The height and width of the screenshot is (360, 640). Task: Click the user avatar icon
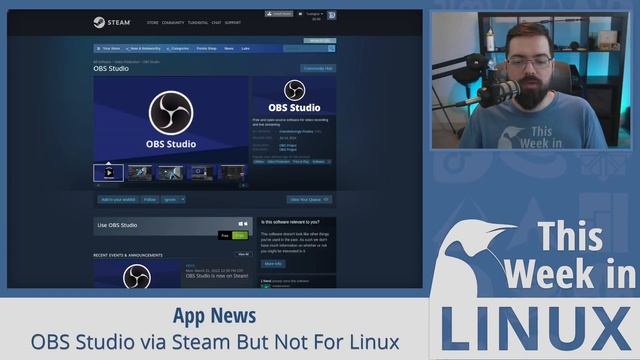pyautogui.click(x=331, y=15)
